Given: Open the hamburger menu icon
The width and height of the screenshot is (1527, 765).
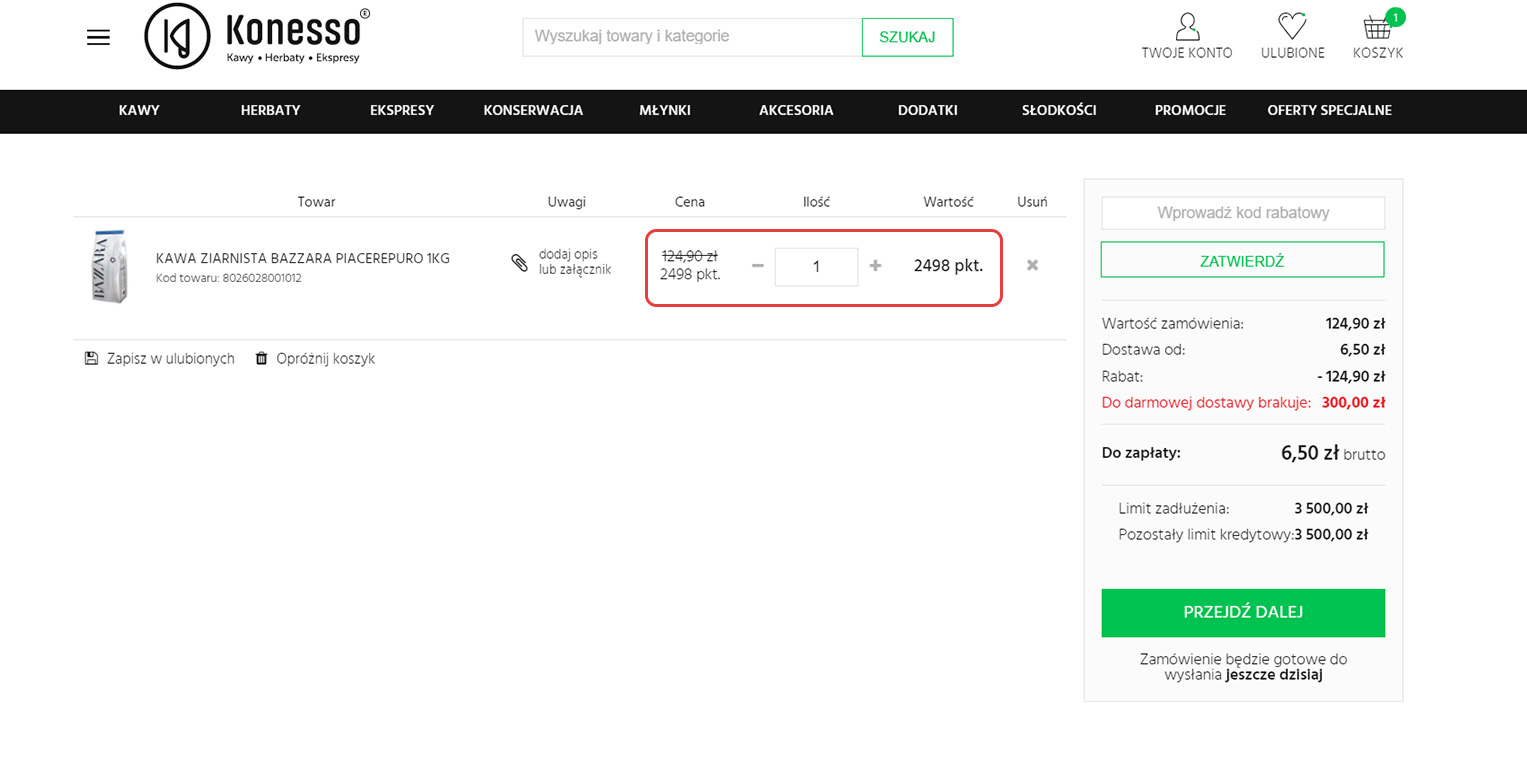Looking at the screenshot, I should tap(98, 38).
